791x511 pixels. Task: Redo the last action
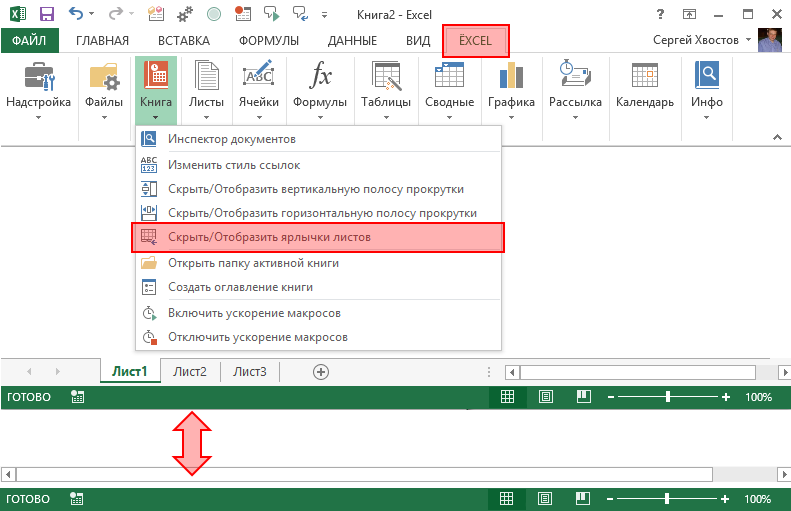pyautogui.click(x=116, y=14)
